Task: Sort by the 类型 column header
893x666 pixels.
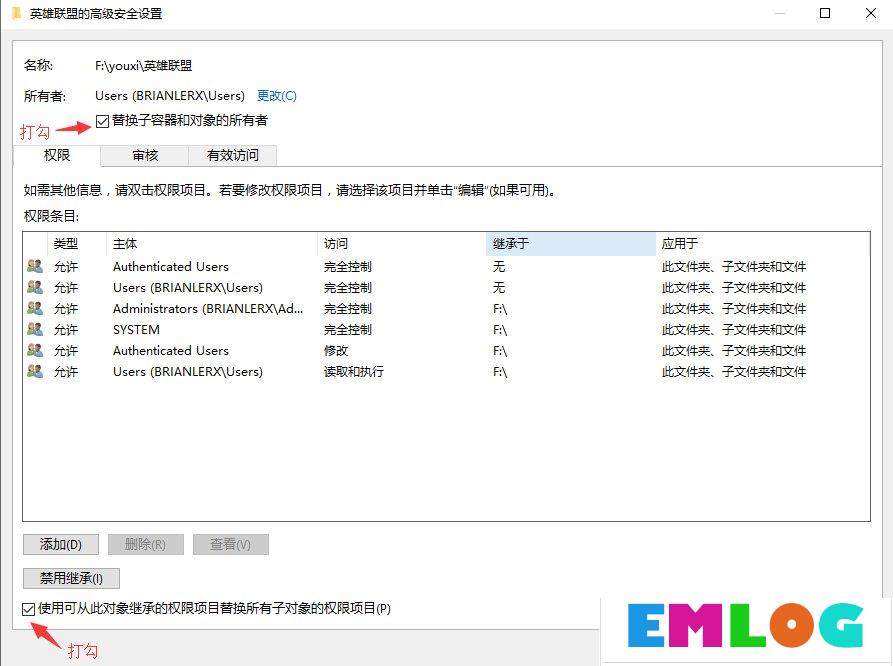Action: [77, 244]
